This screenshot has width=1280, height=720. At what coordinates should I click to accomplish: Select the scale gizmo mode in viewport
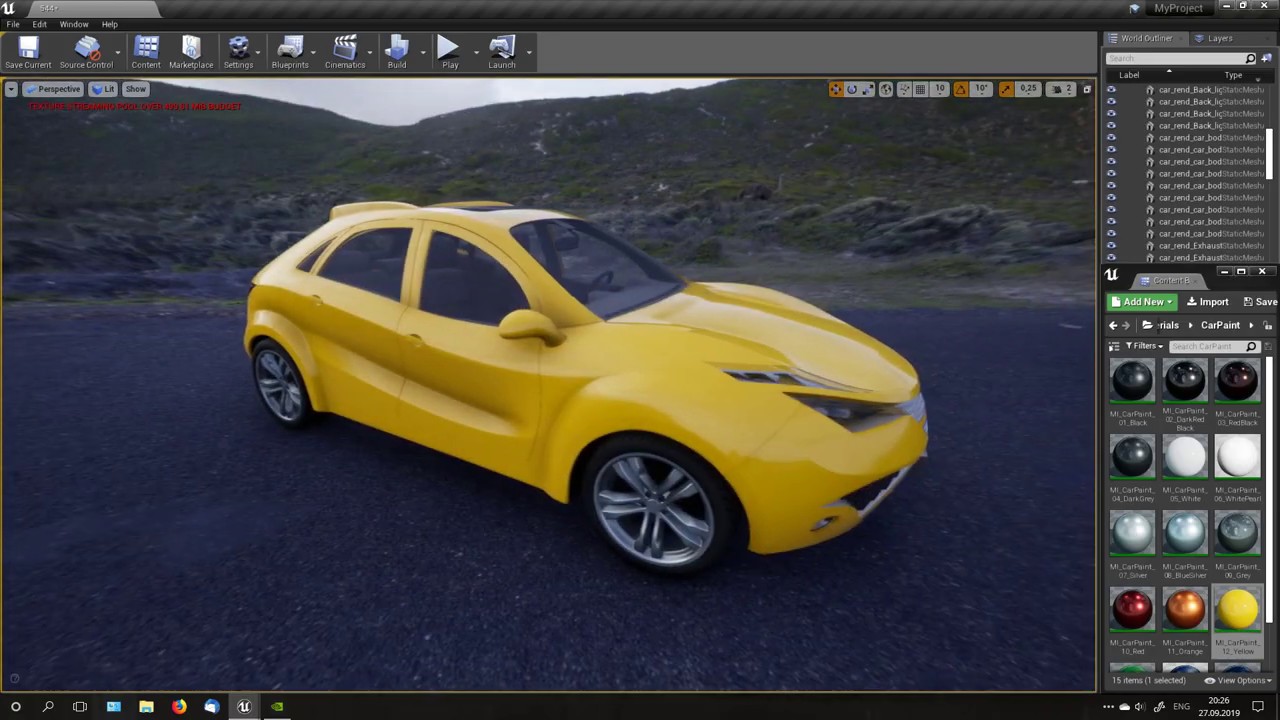pyautogui.click(x=868, y=89)
